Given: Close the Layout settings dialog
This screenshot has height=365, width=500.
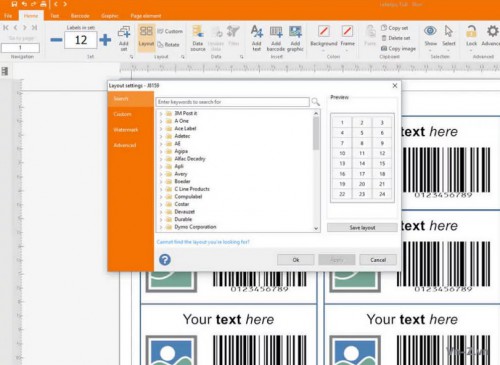Looking at the screenshot, I should pyautogui.click(x=395, y=86).
